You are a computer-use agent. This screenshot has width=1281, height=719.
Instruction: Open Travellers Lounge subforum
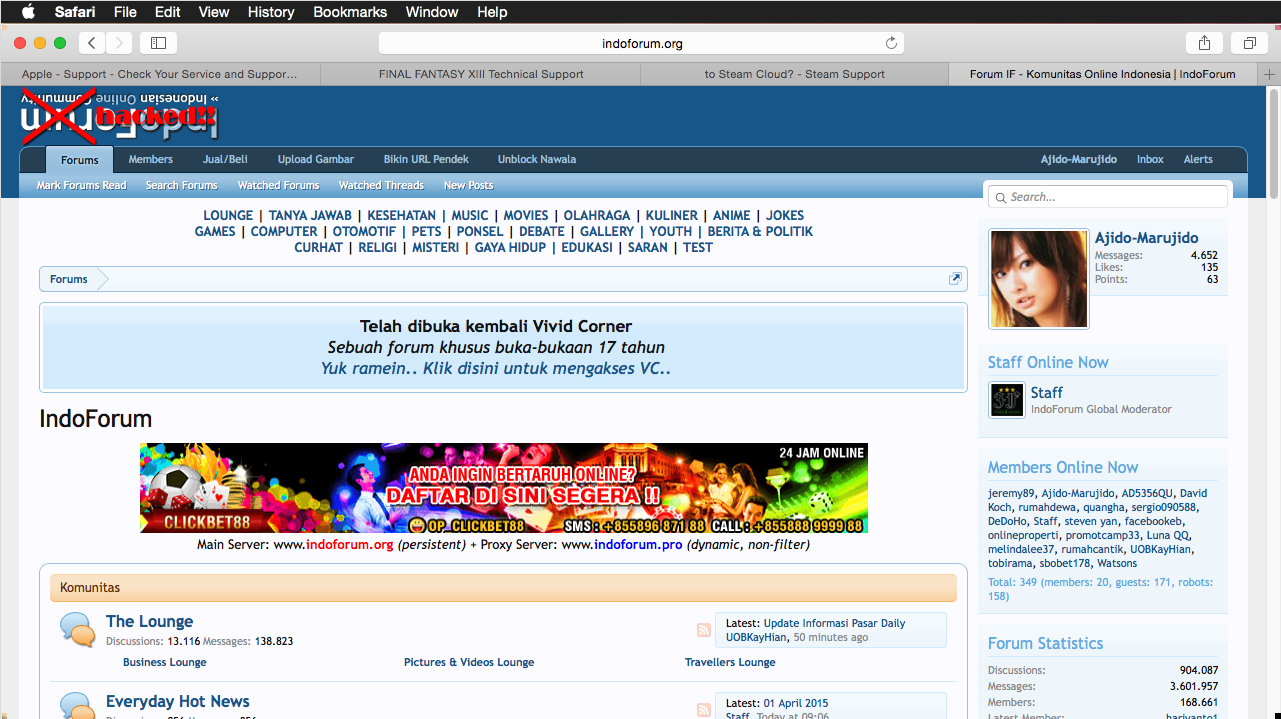tap(730, 662)
